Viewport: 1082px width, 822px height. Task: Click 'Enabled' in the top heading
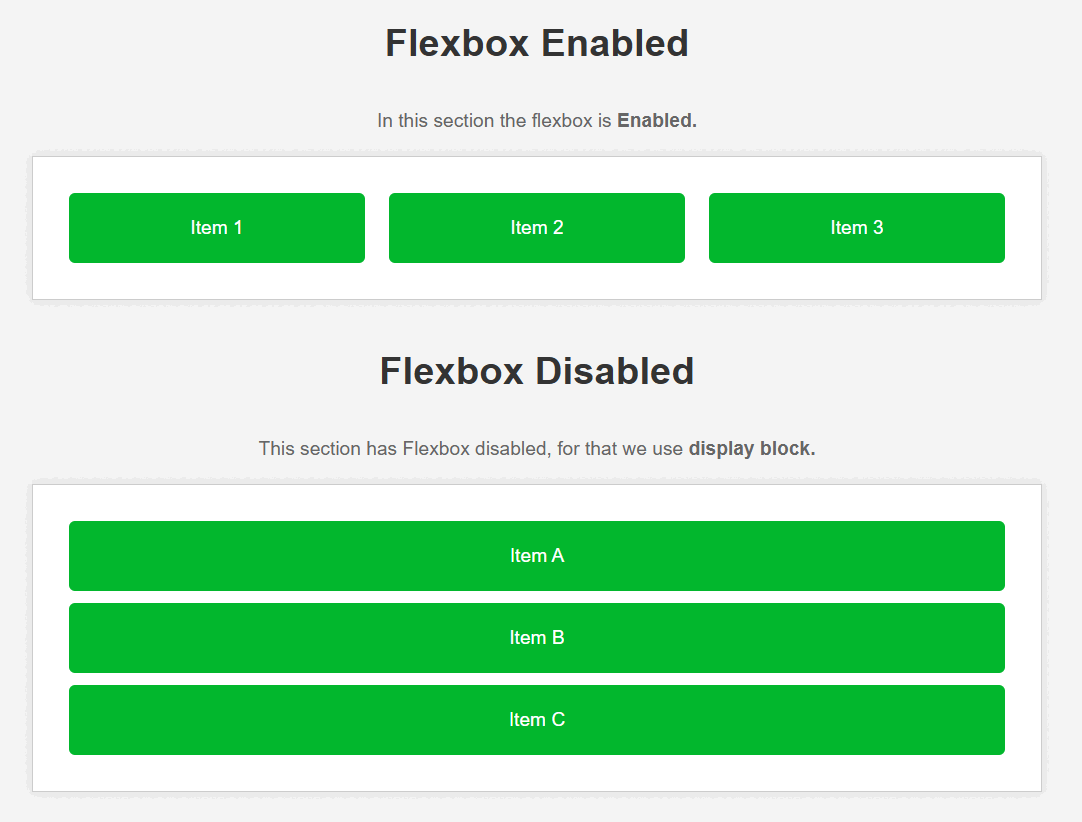614,44
